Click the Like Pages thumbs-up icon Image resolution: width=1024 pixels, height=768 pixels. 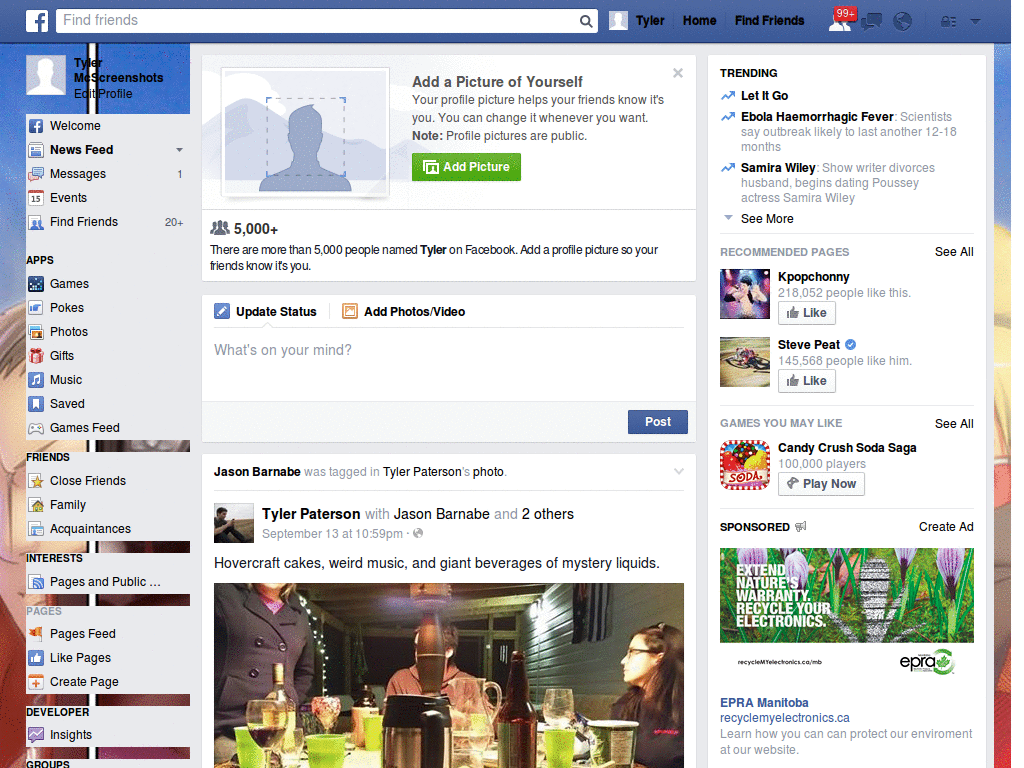pyautogui.click(x=36, y=658)
